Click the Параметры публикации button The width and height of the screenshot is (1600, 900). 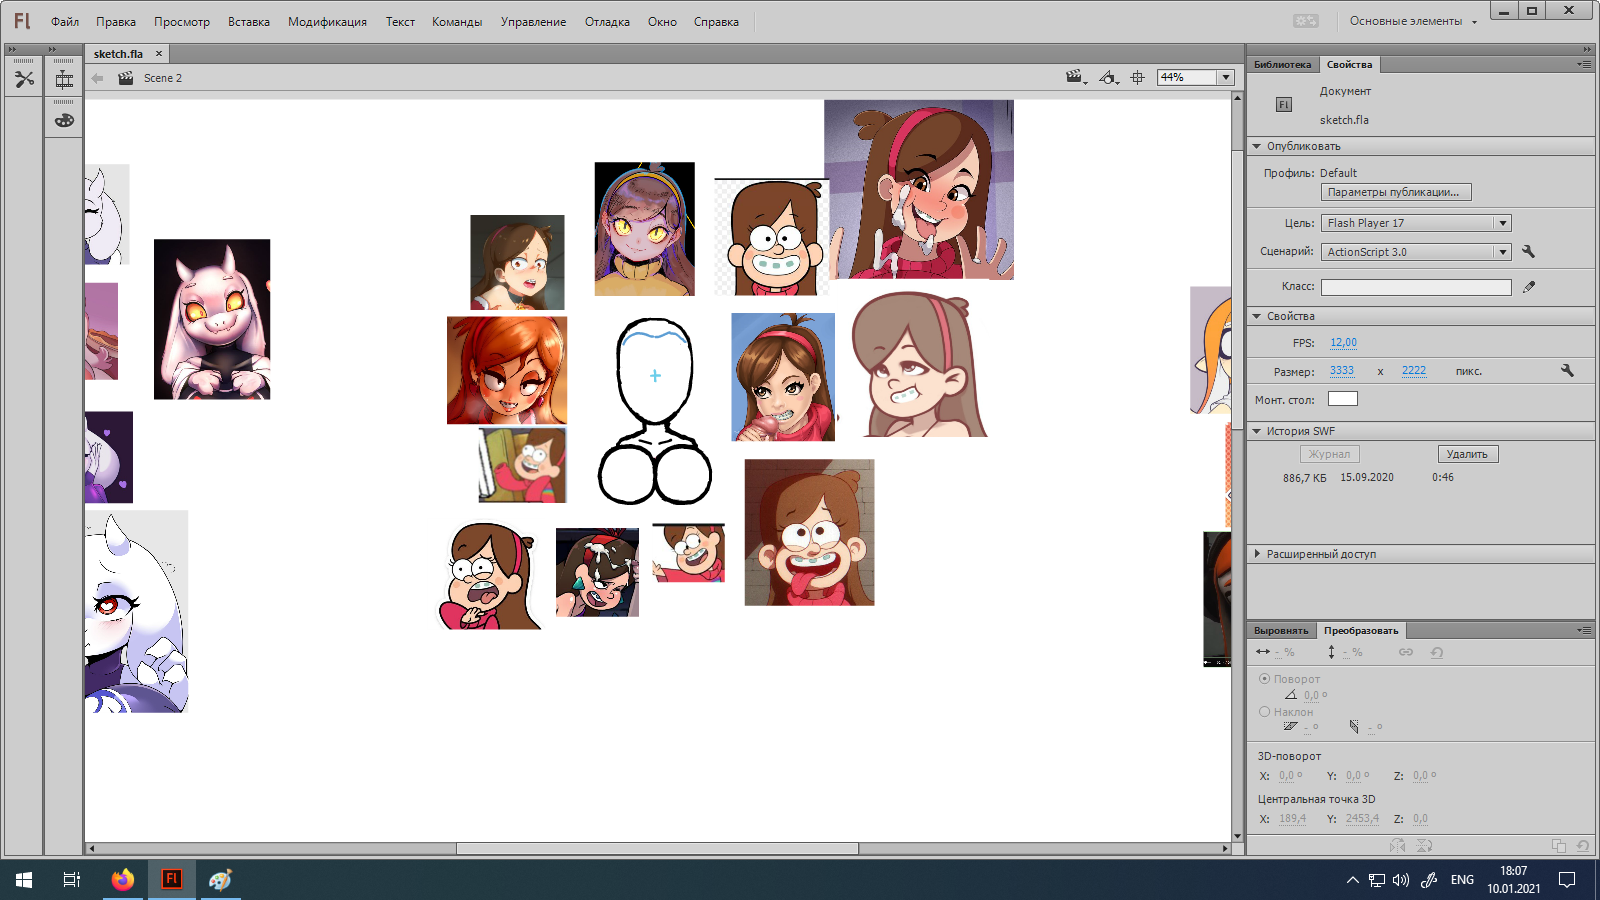[x=1396, y=192]
